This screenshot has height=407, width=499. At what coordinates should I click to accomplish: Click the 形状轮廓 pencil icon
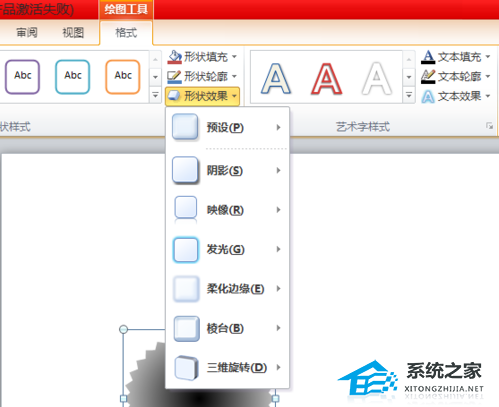pyautogui.click(x=174, y=77)
